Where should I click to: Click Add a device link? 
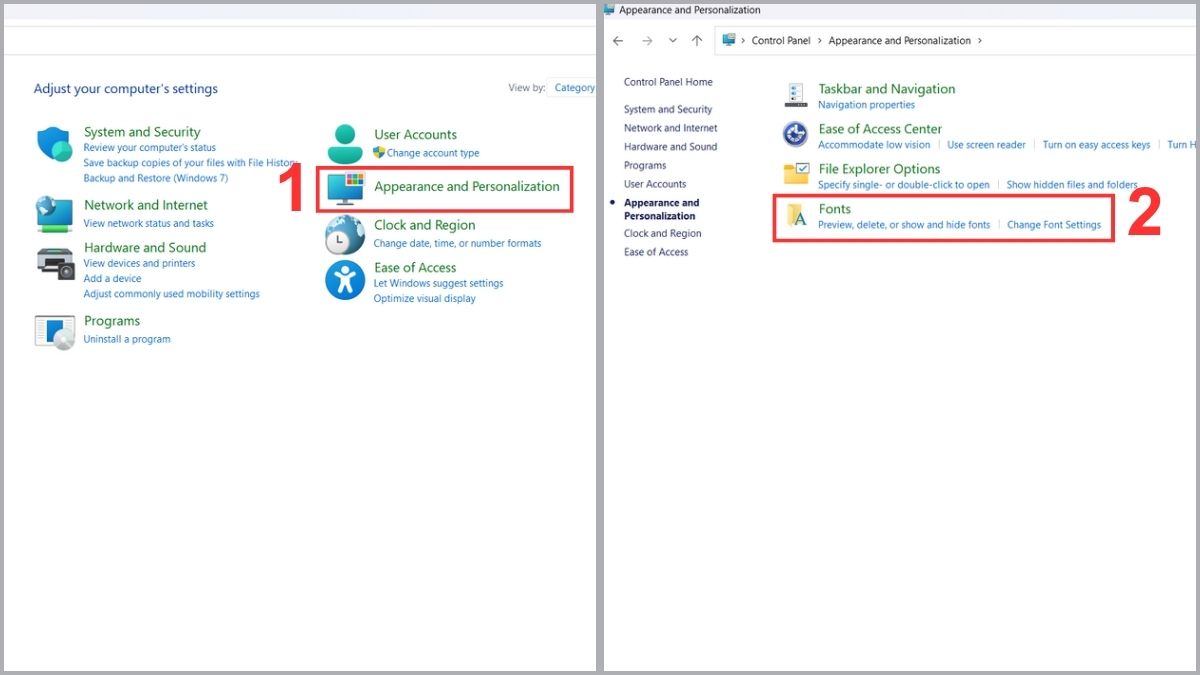(x=113, y=278)
